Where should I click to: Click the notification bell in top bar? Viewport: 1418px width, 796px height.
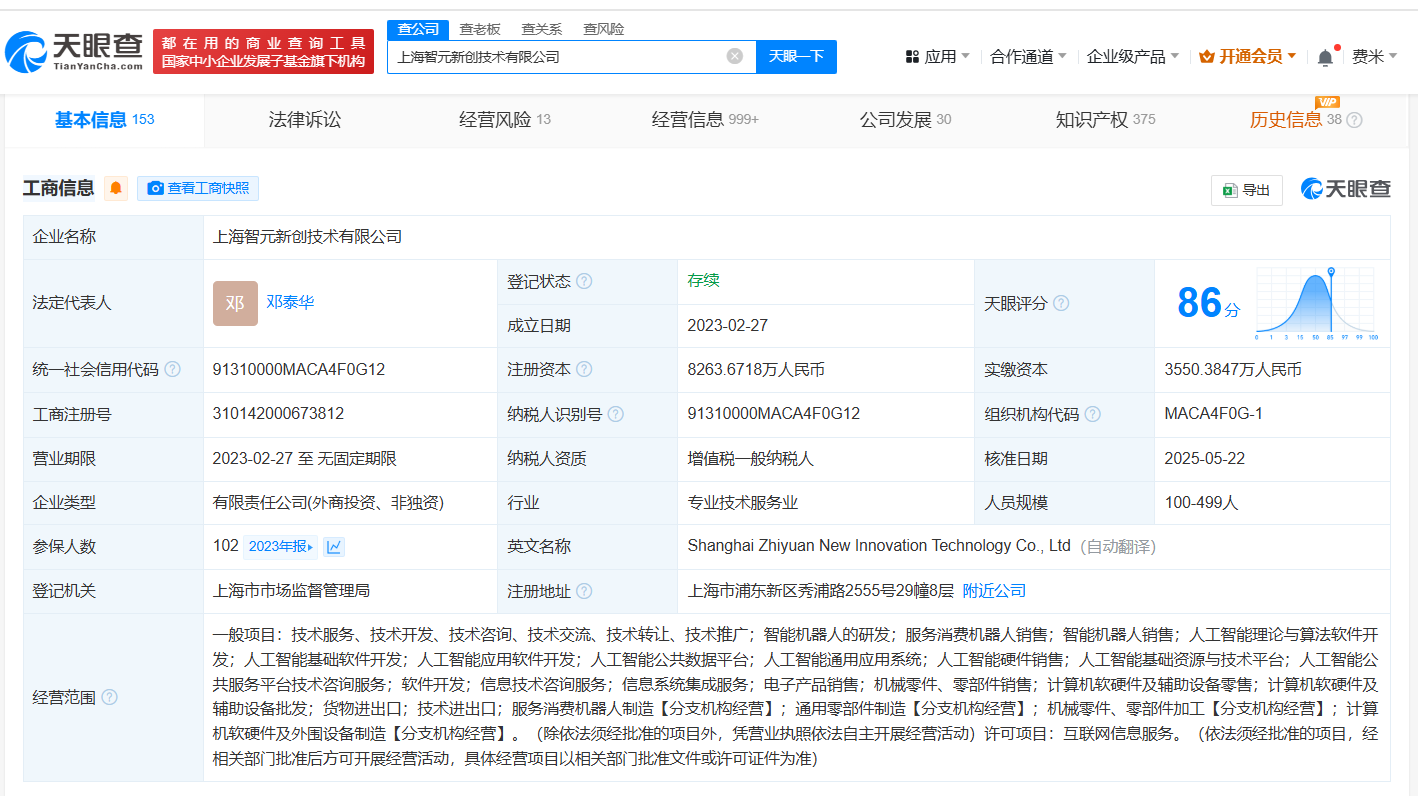pos(1325,57)
